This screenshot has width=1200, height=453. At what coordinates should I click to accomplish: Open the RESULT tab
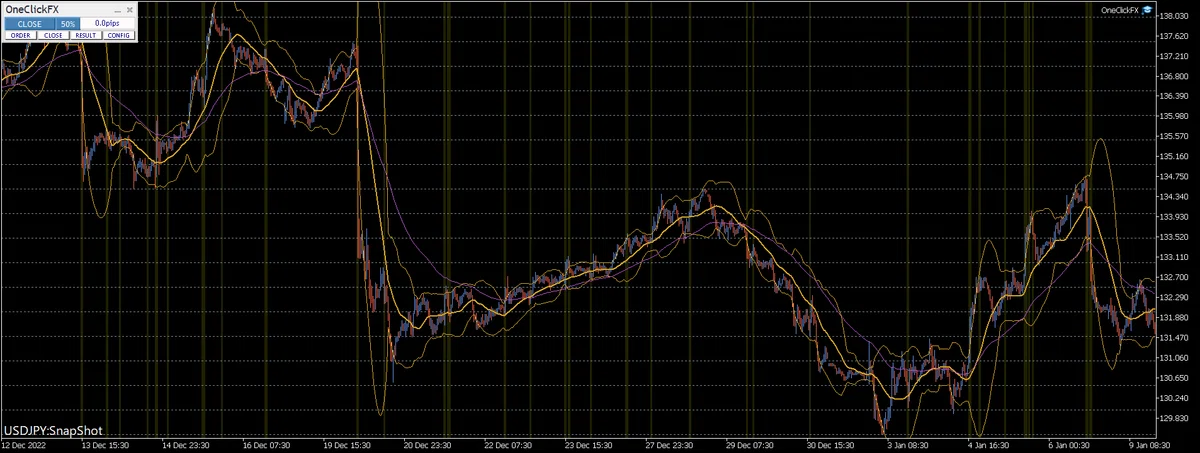tap(86, 35)
